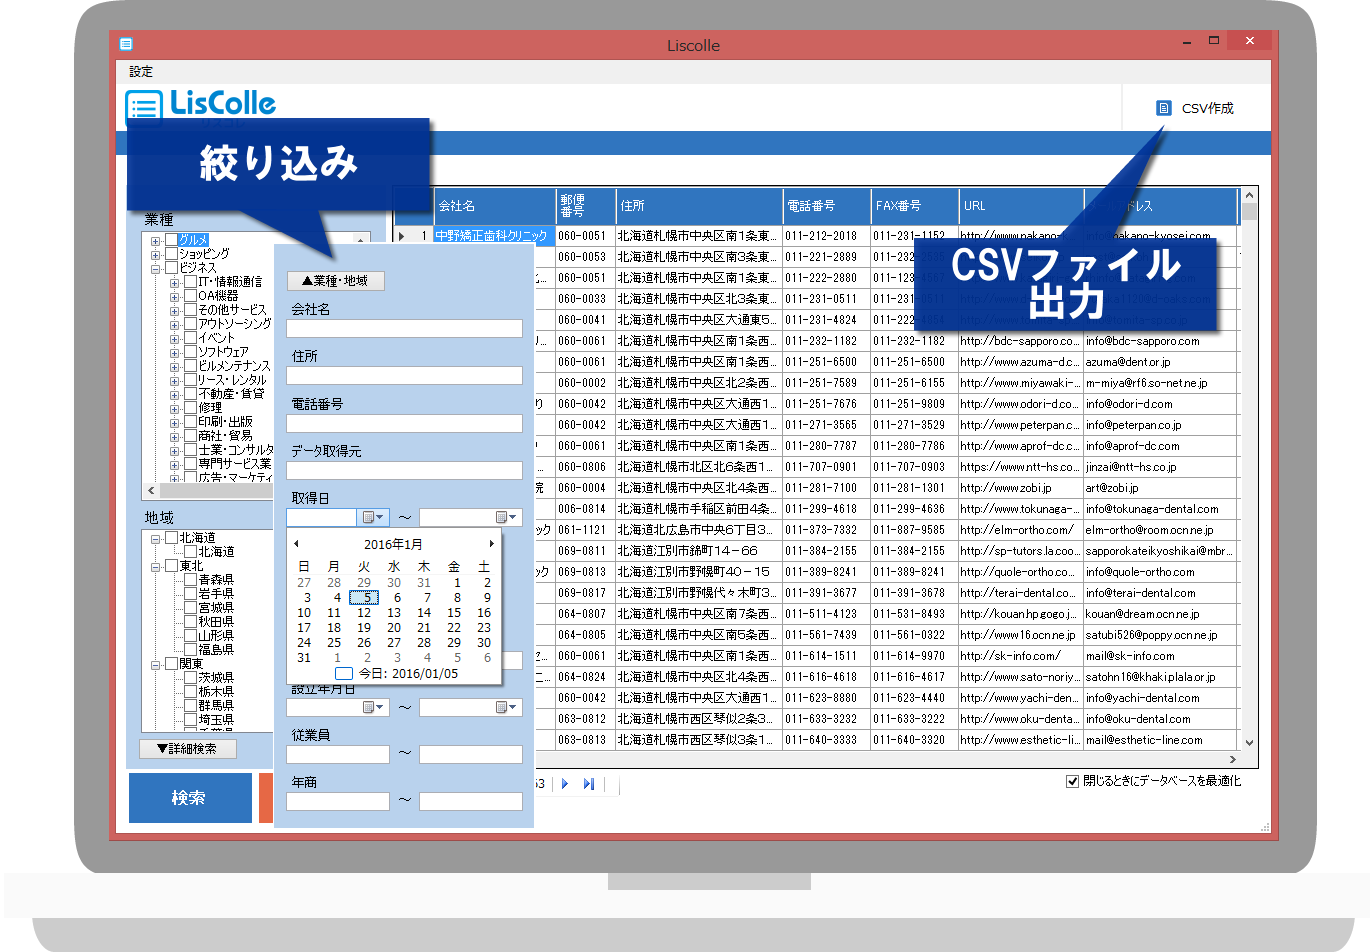The image size is (1370, 952).
Task: Click the 011-212-2018 phone cell
Action: coord(827,236)
